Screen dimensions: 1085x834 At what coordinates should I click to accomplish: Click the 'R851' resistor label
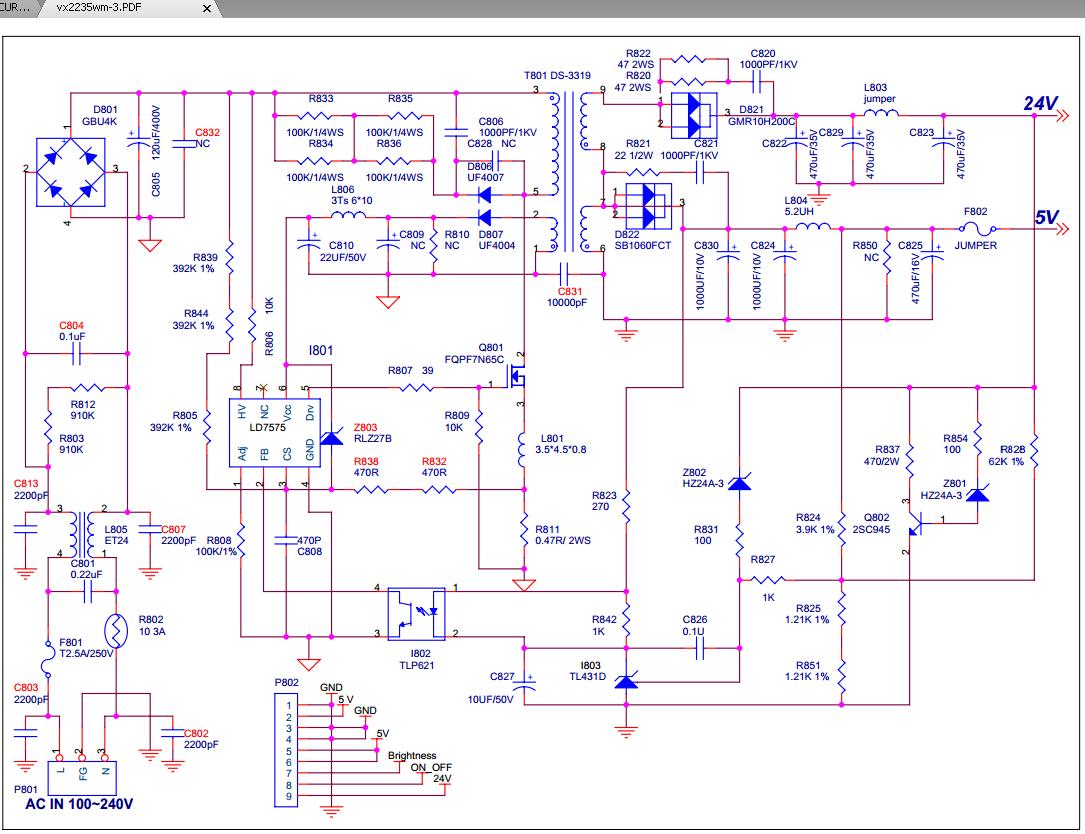click(x=808, y=665)
